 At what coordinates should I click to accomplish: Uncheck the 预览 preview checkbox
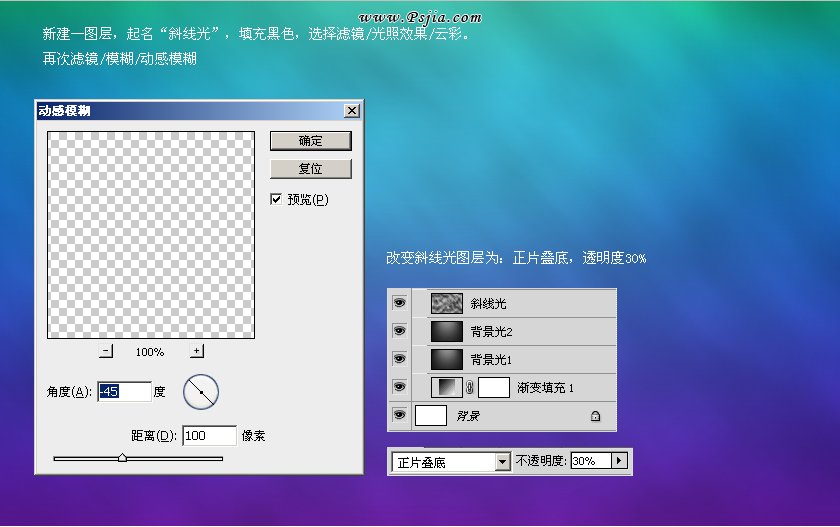coord(277,200)
